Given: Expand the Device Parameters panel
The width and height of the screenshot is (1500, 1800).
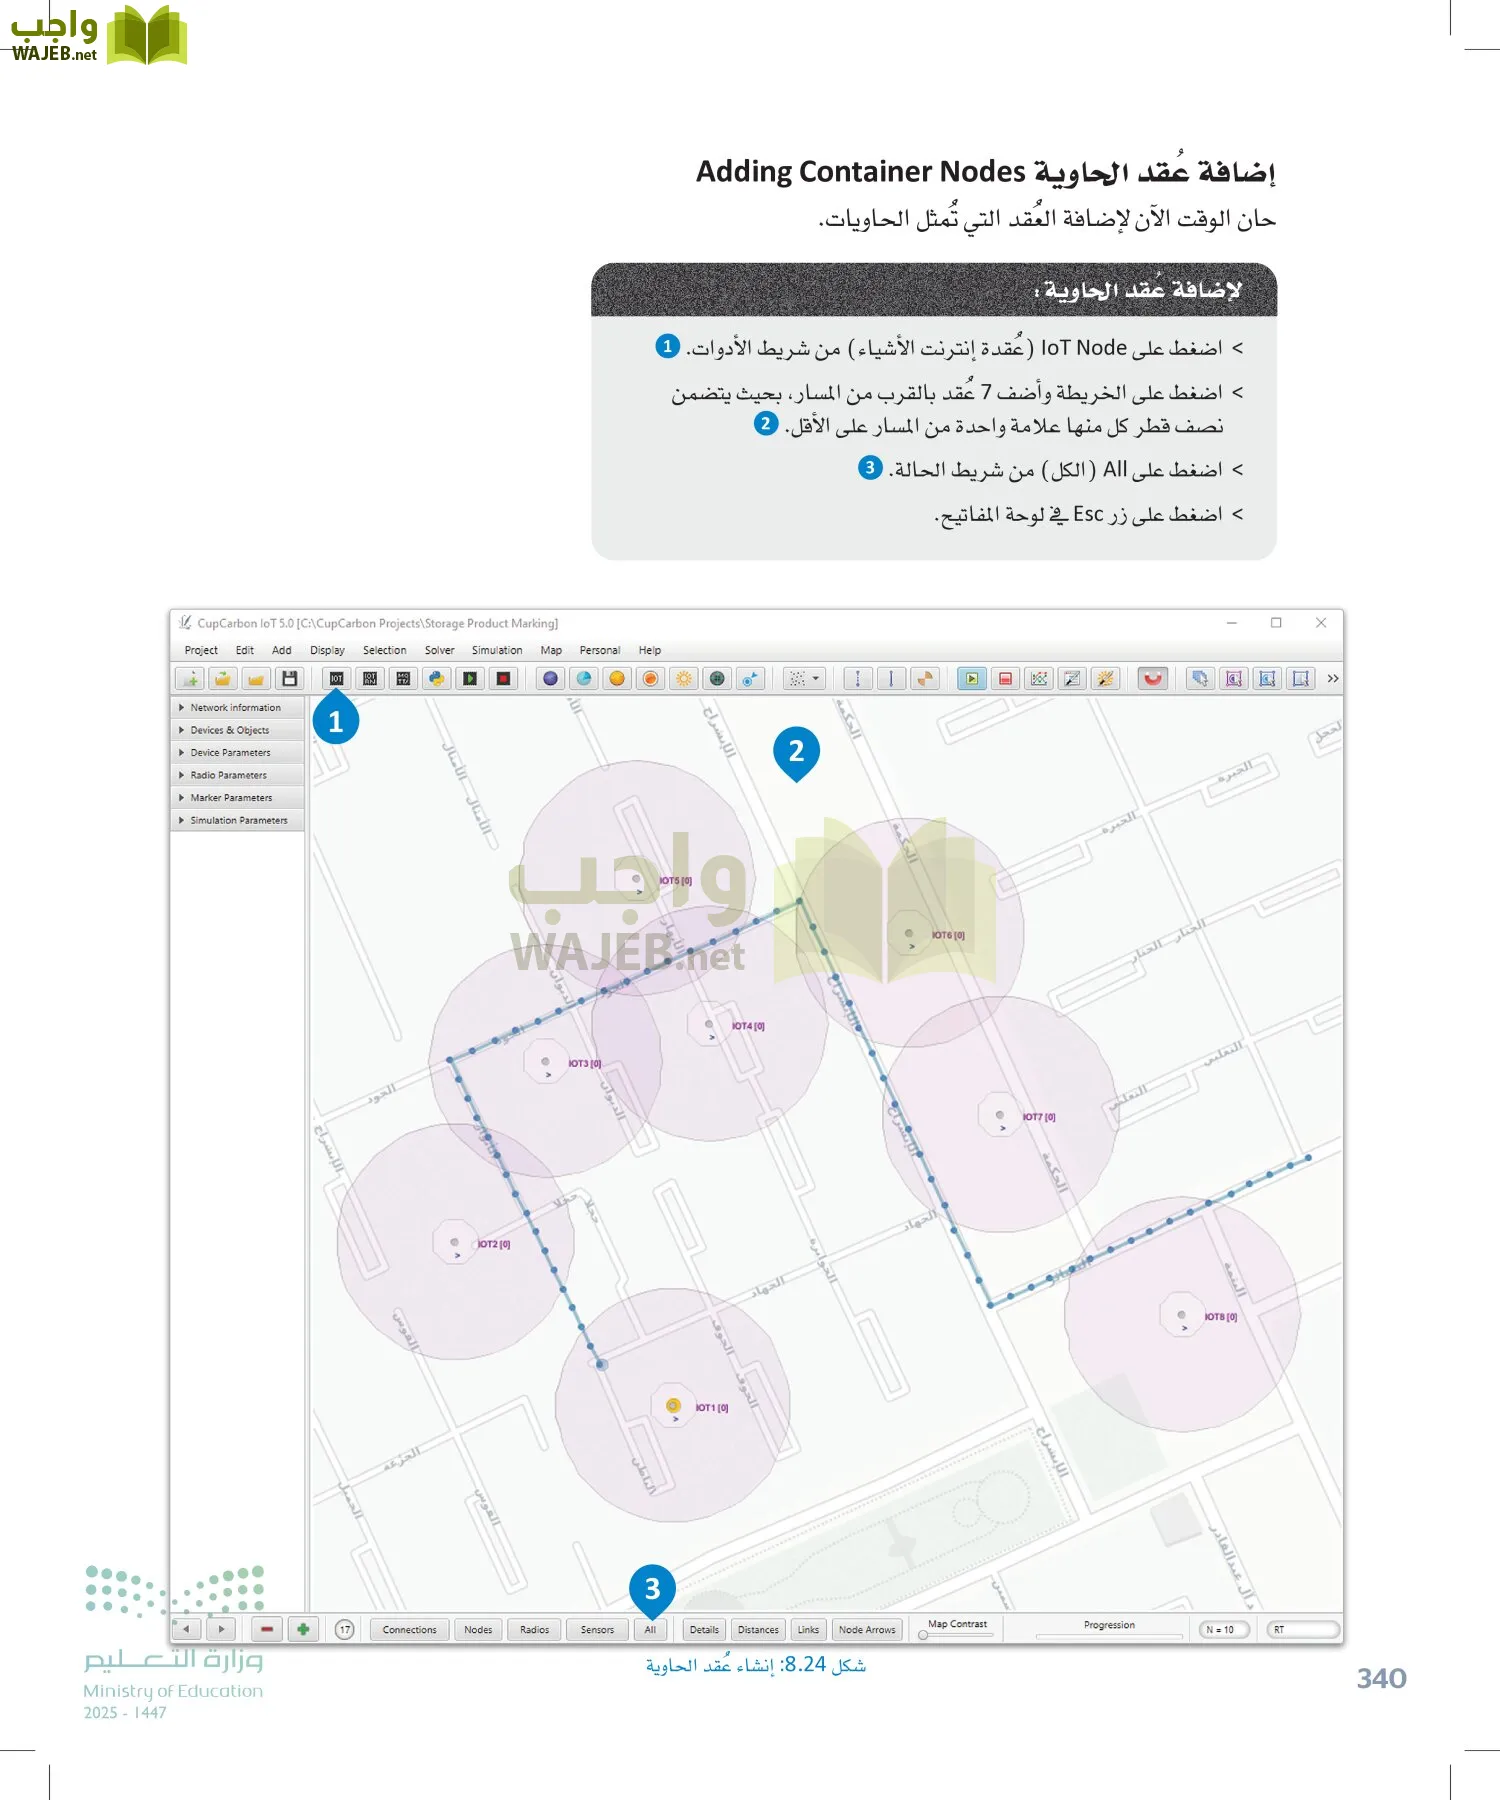Looking at the screenshot, I should point(238,752).
